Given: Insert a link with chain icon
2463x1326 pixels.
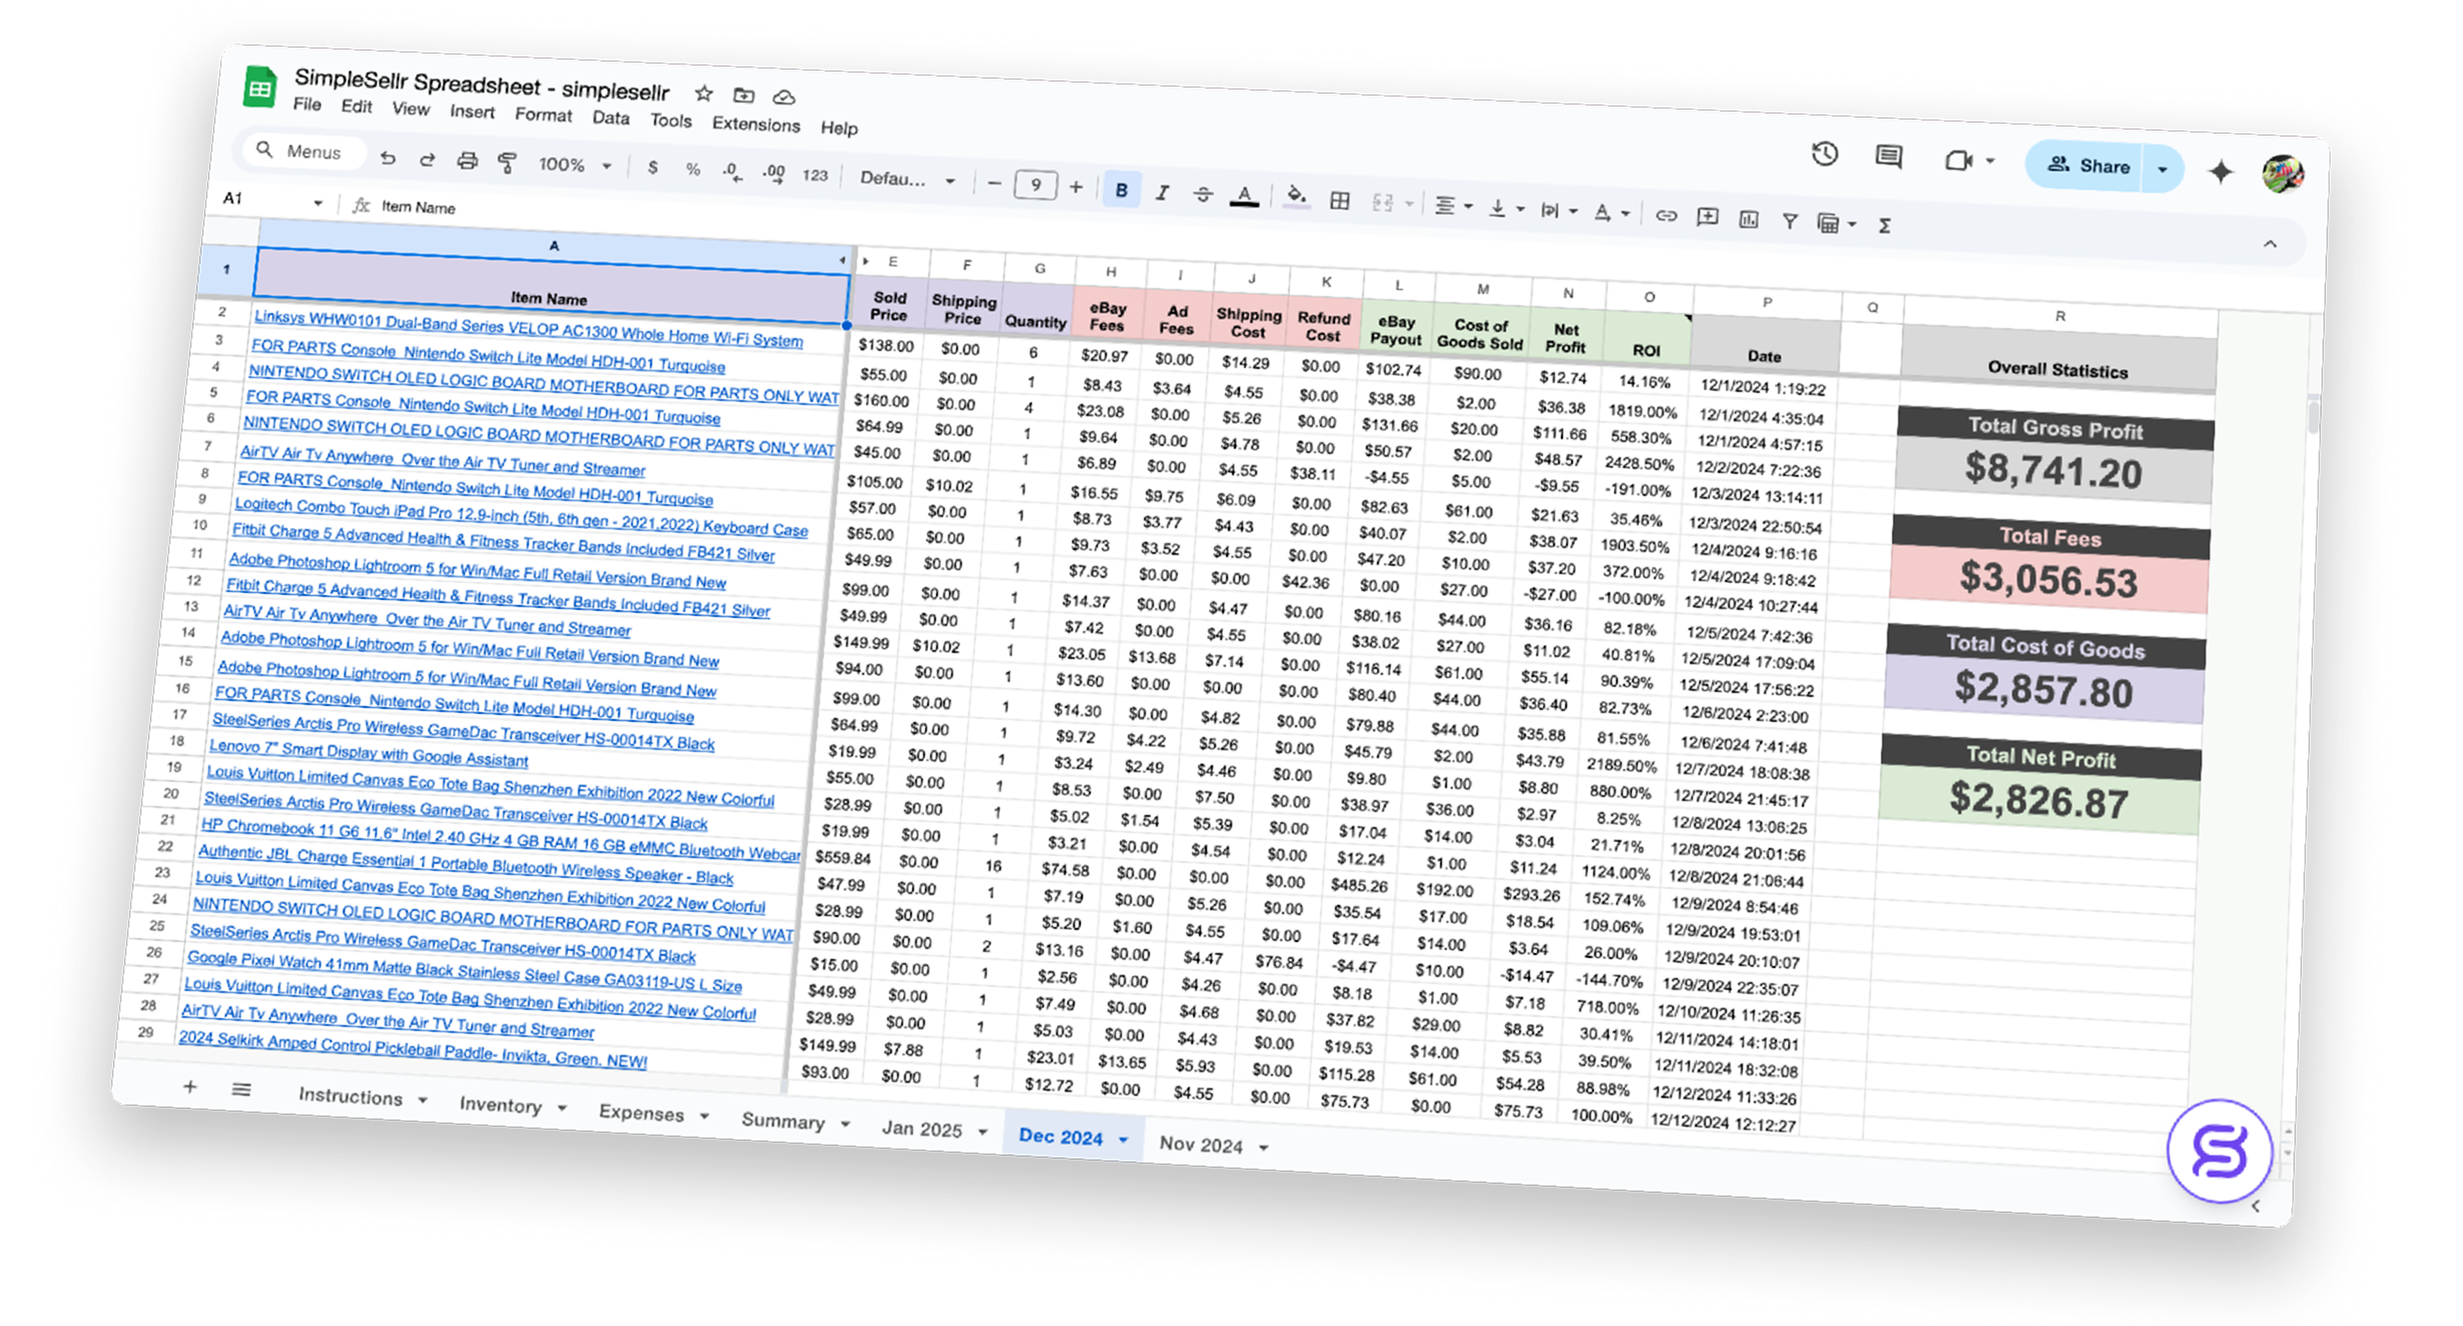Looking at the screenshot, I should coord(1665,215).
